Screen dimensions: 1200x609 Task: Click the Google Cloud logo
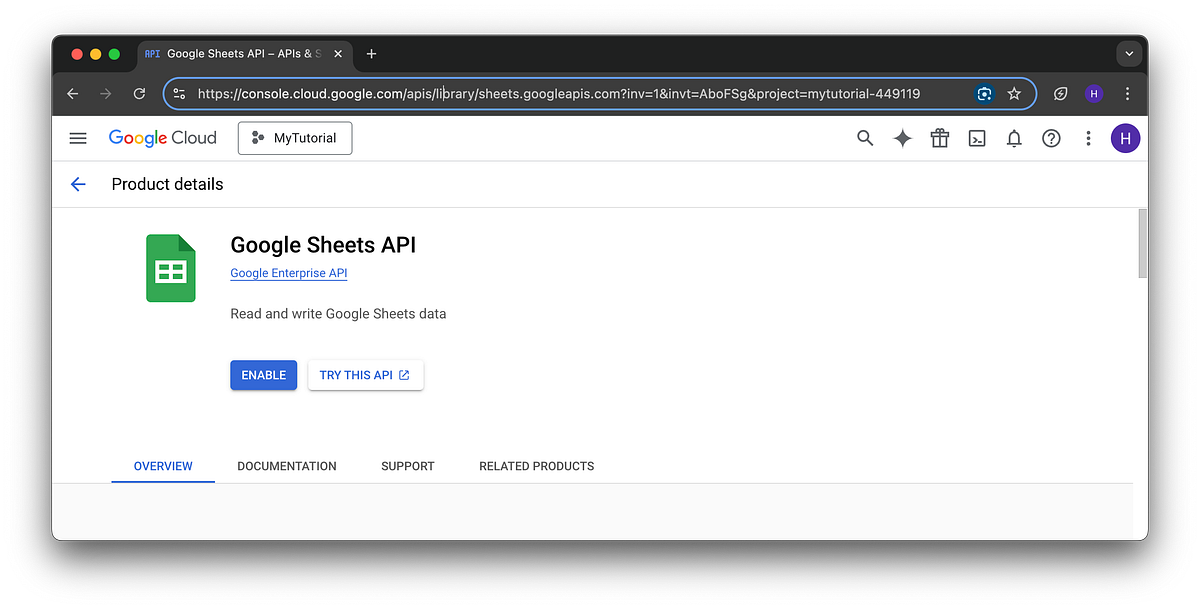(163, 138)
